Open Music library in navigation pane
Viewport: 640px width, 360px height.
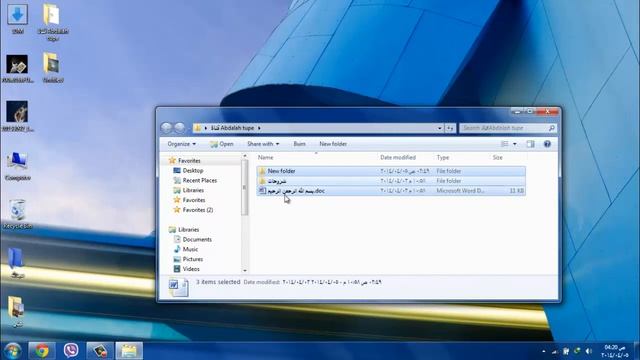point(186,249)
